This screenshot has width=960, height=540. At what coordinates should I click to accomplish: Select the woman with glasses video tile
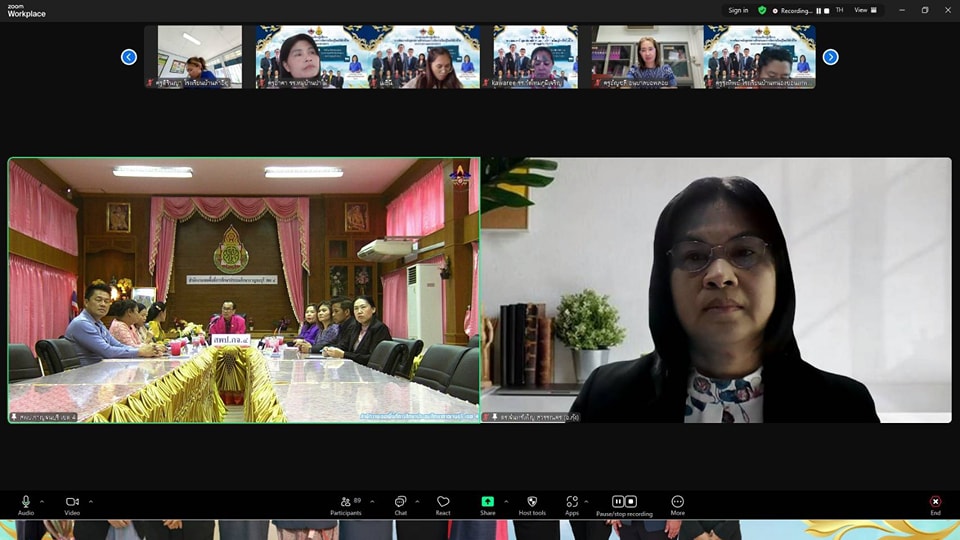coord(716,290)
